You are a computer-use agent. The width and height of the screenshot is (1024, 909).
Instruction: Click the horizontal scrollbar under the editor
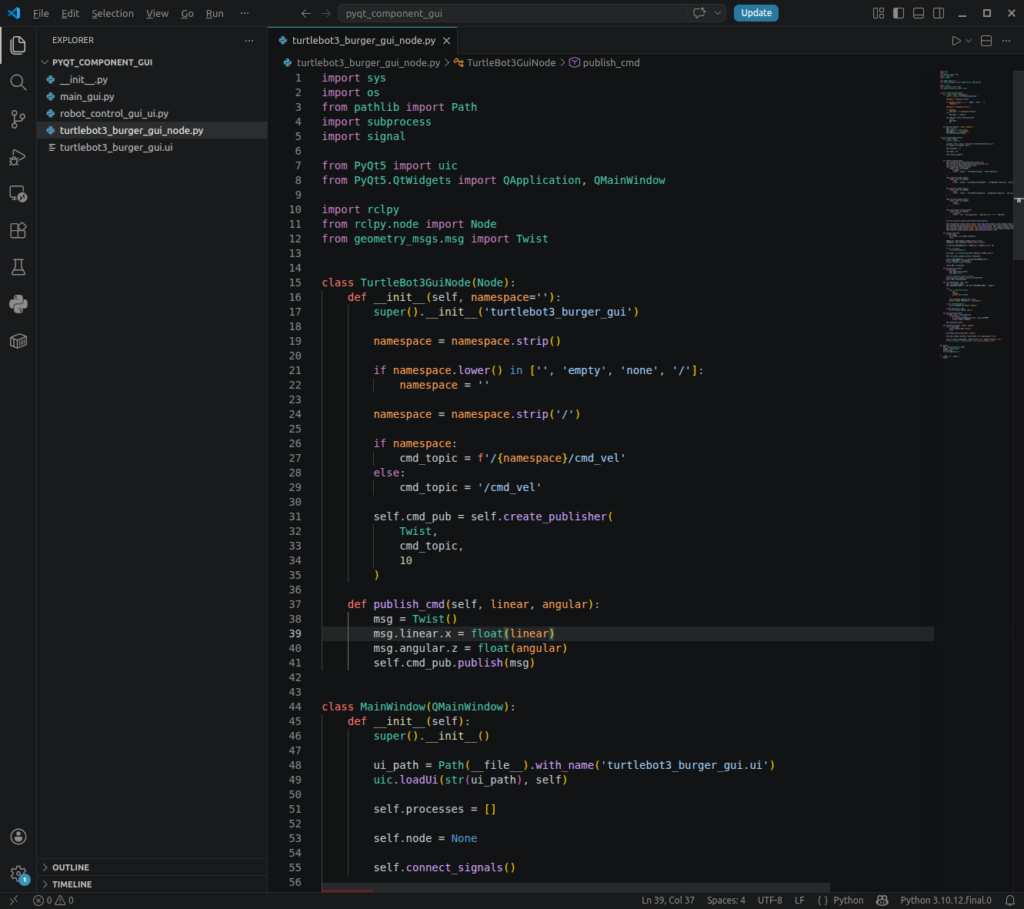point(575,888)
